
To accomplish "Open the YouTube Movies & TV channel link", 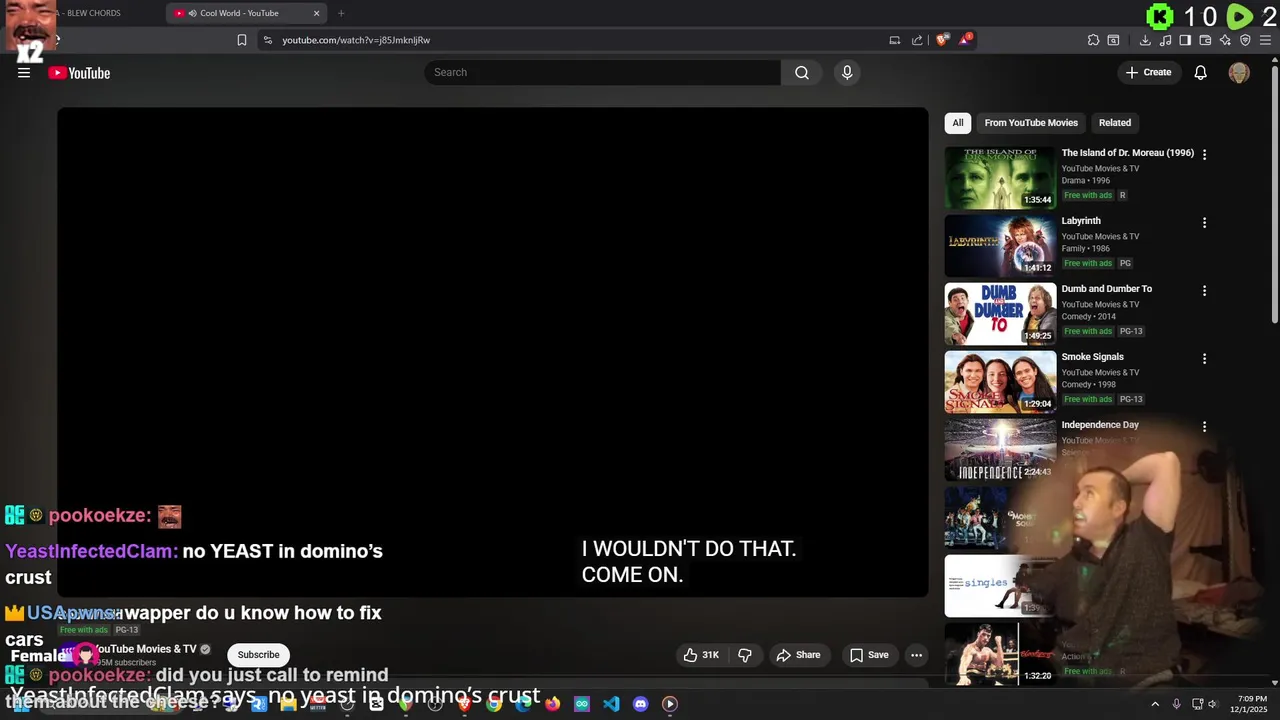I will pos(146,649).
